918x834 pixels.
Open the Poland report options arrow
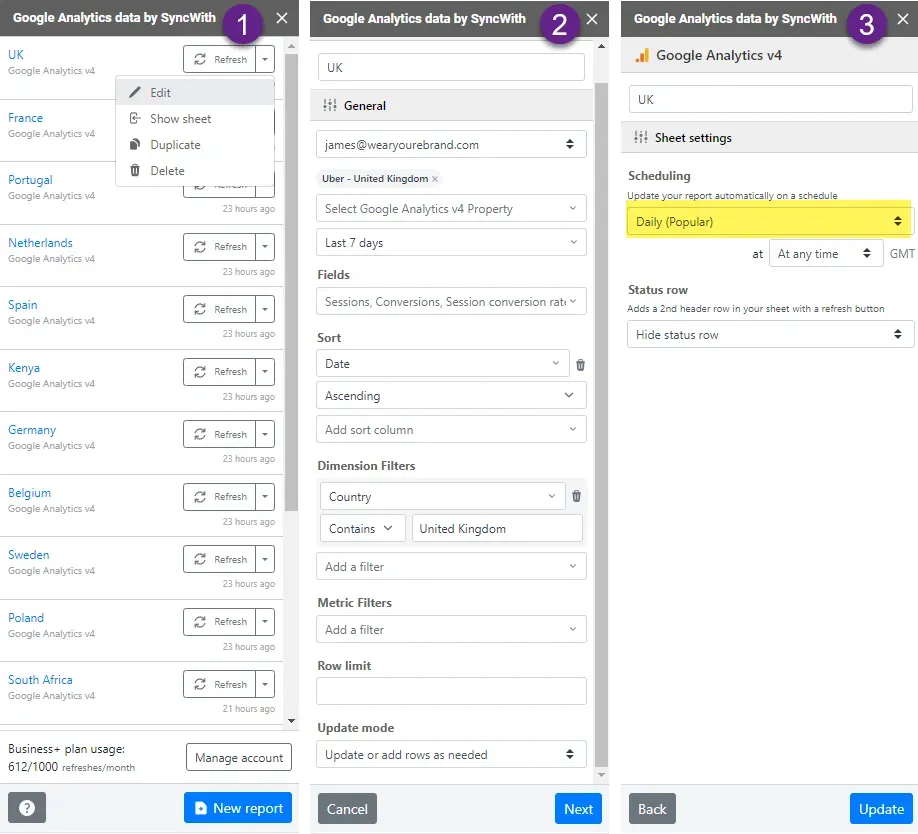point(265,622)
